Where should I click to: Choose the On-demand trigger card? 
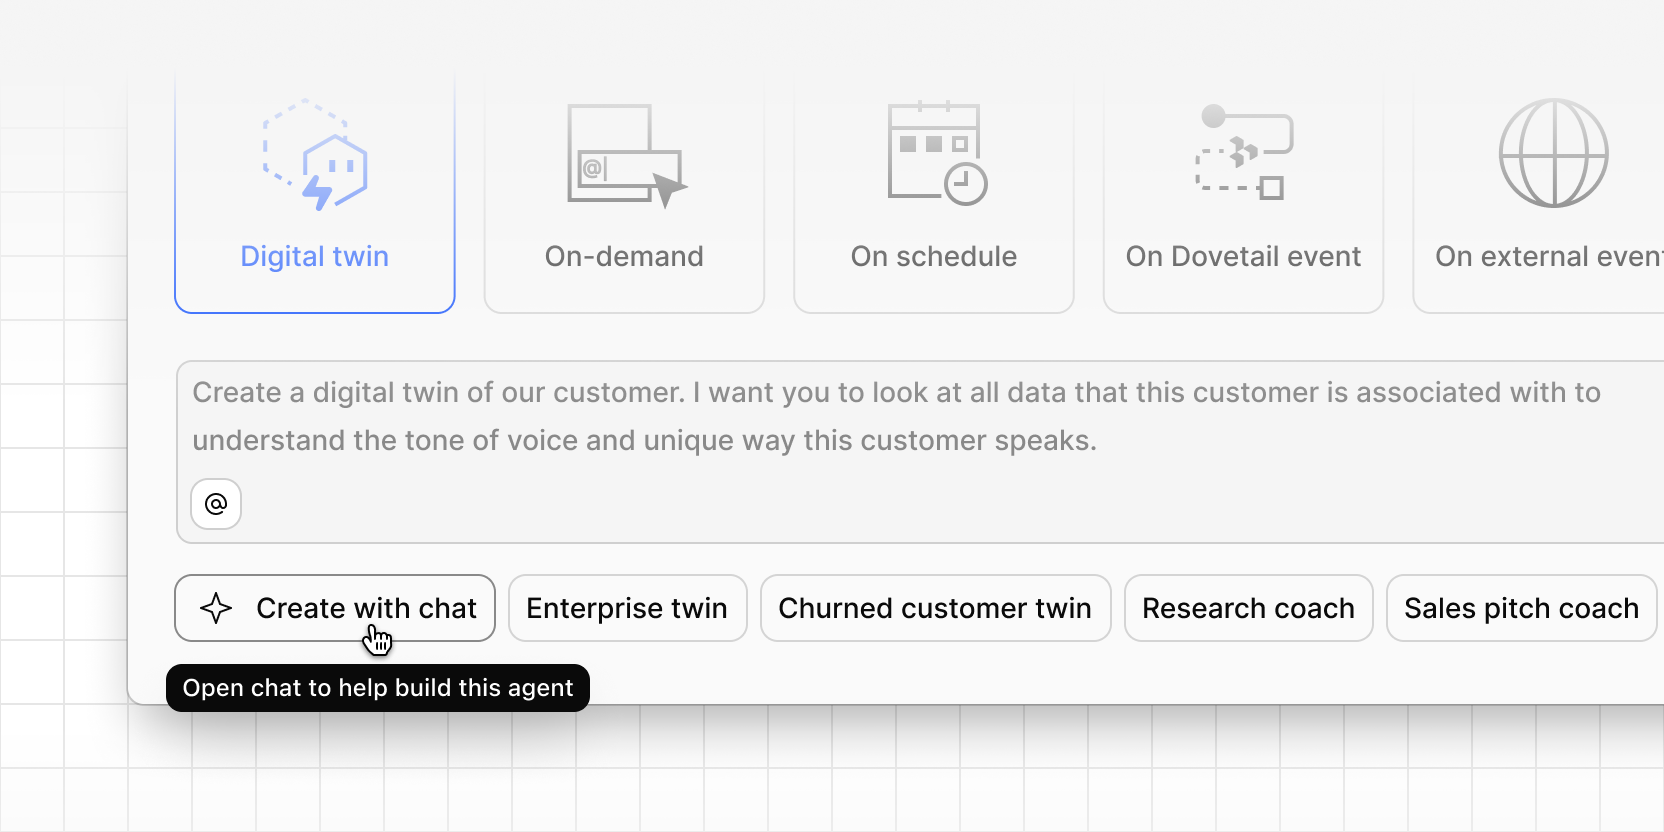(624, 193)
